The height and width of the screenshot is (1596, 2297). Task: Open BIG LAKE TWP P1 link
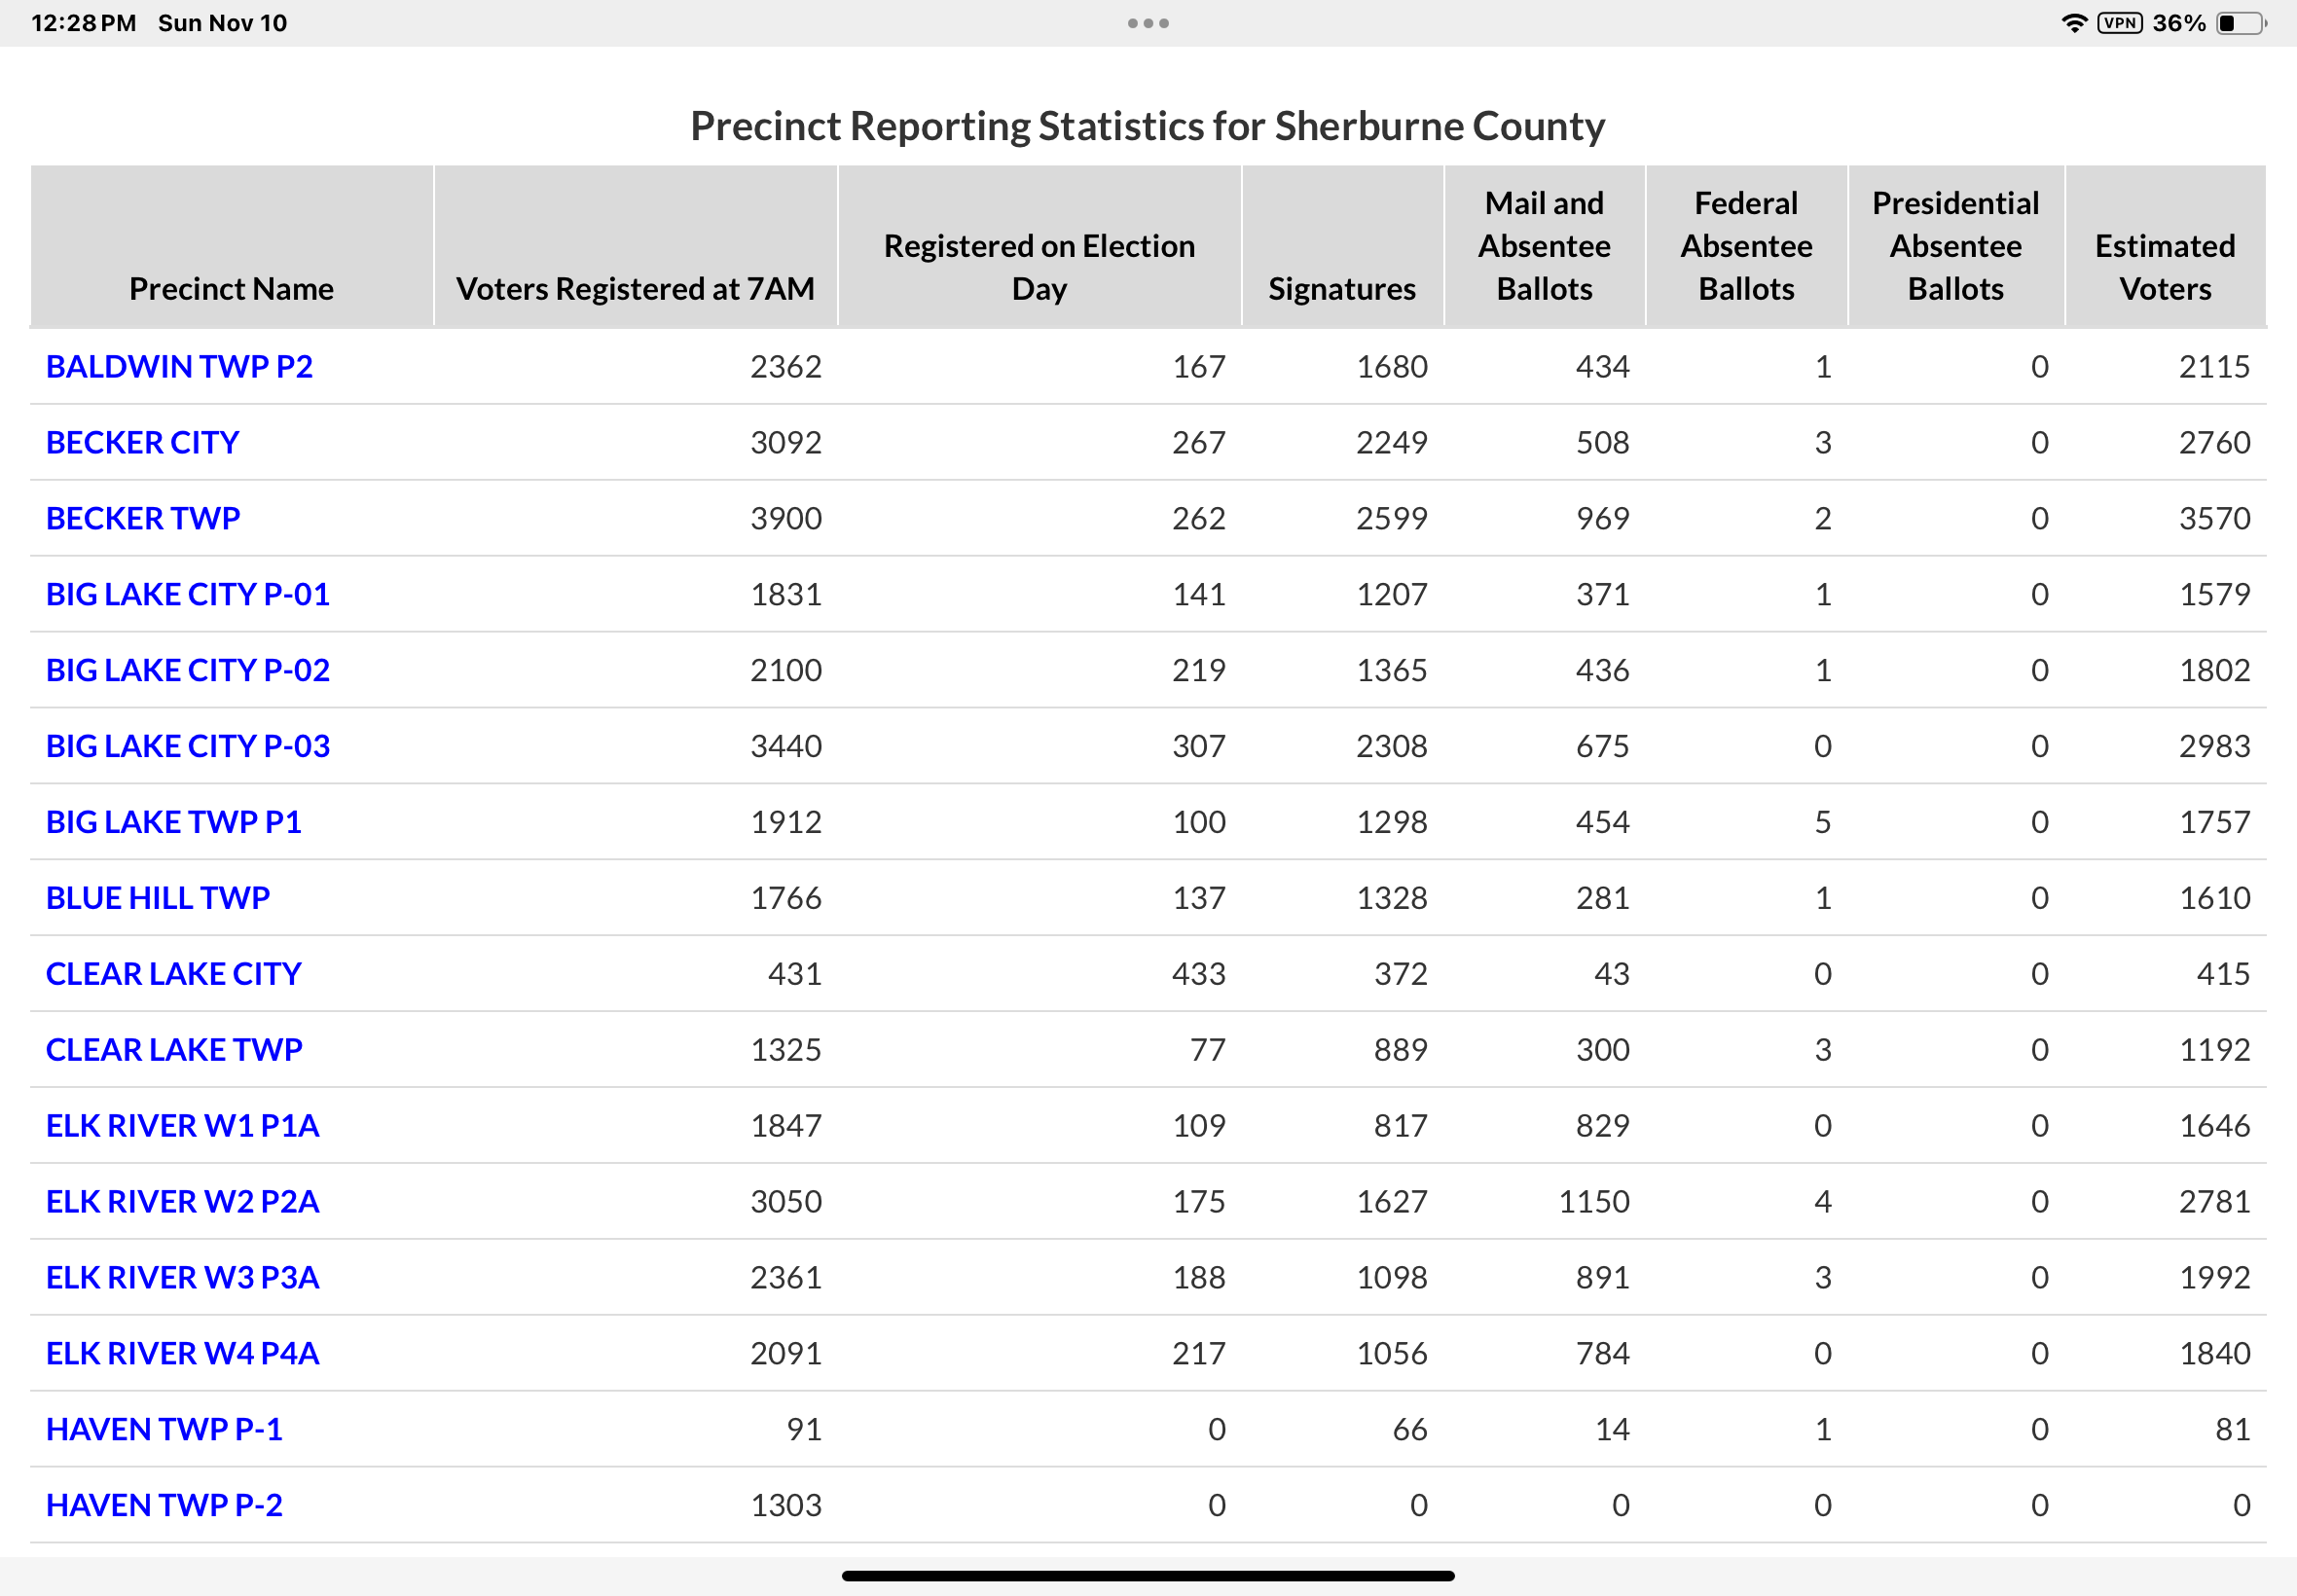click(173, 823)
